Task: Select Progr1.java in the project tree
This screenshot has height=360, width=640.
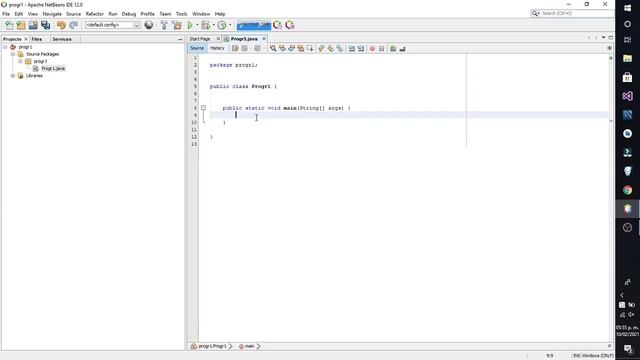Action: click(53, 69)
